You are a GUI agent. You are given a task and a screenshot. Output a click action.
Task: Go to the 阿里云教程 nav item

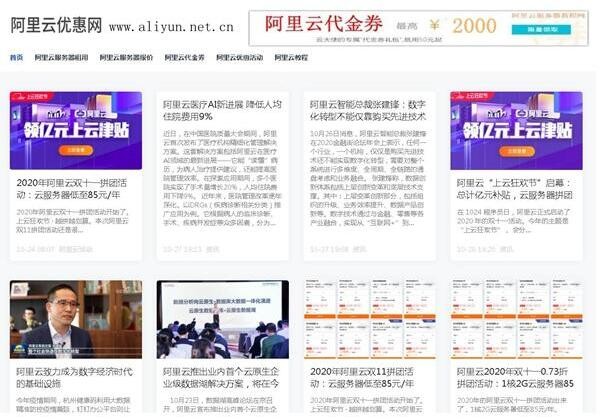pyautogui.click(x=291, y=57)
